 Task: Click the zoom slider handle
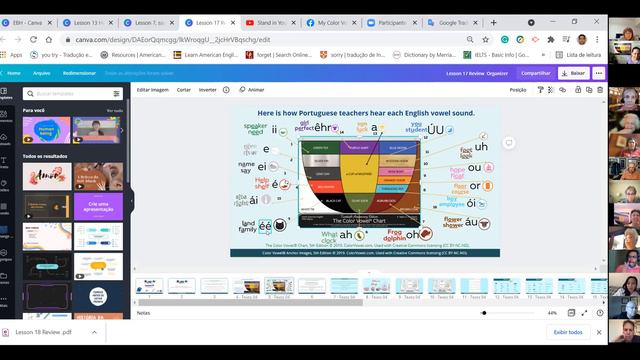484,313
